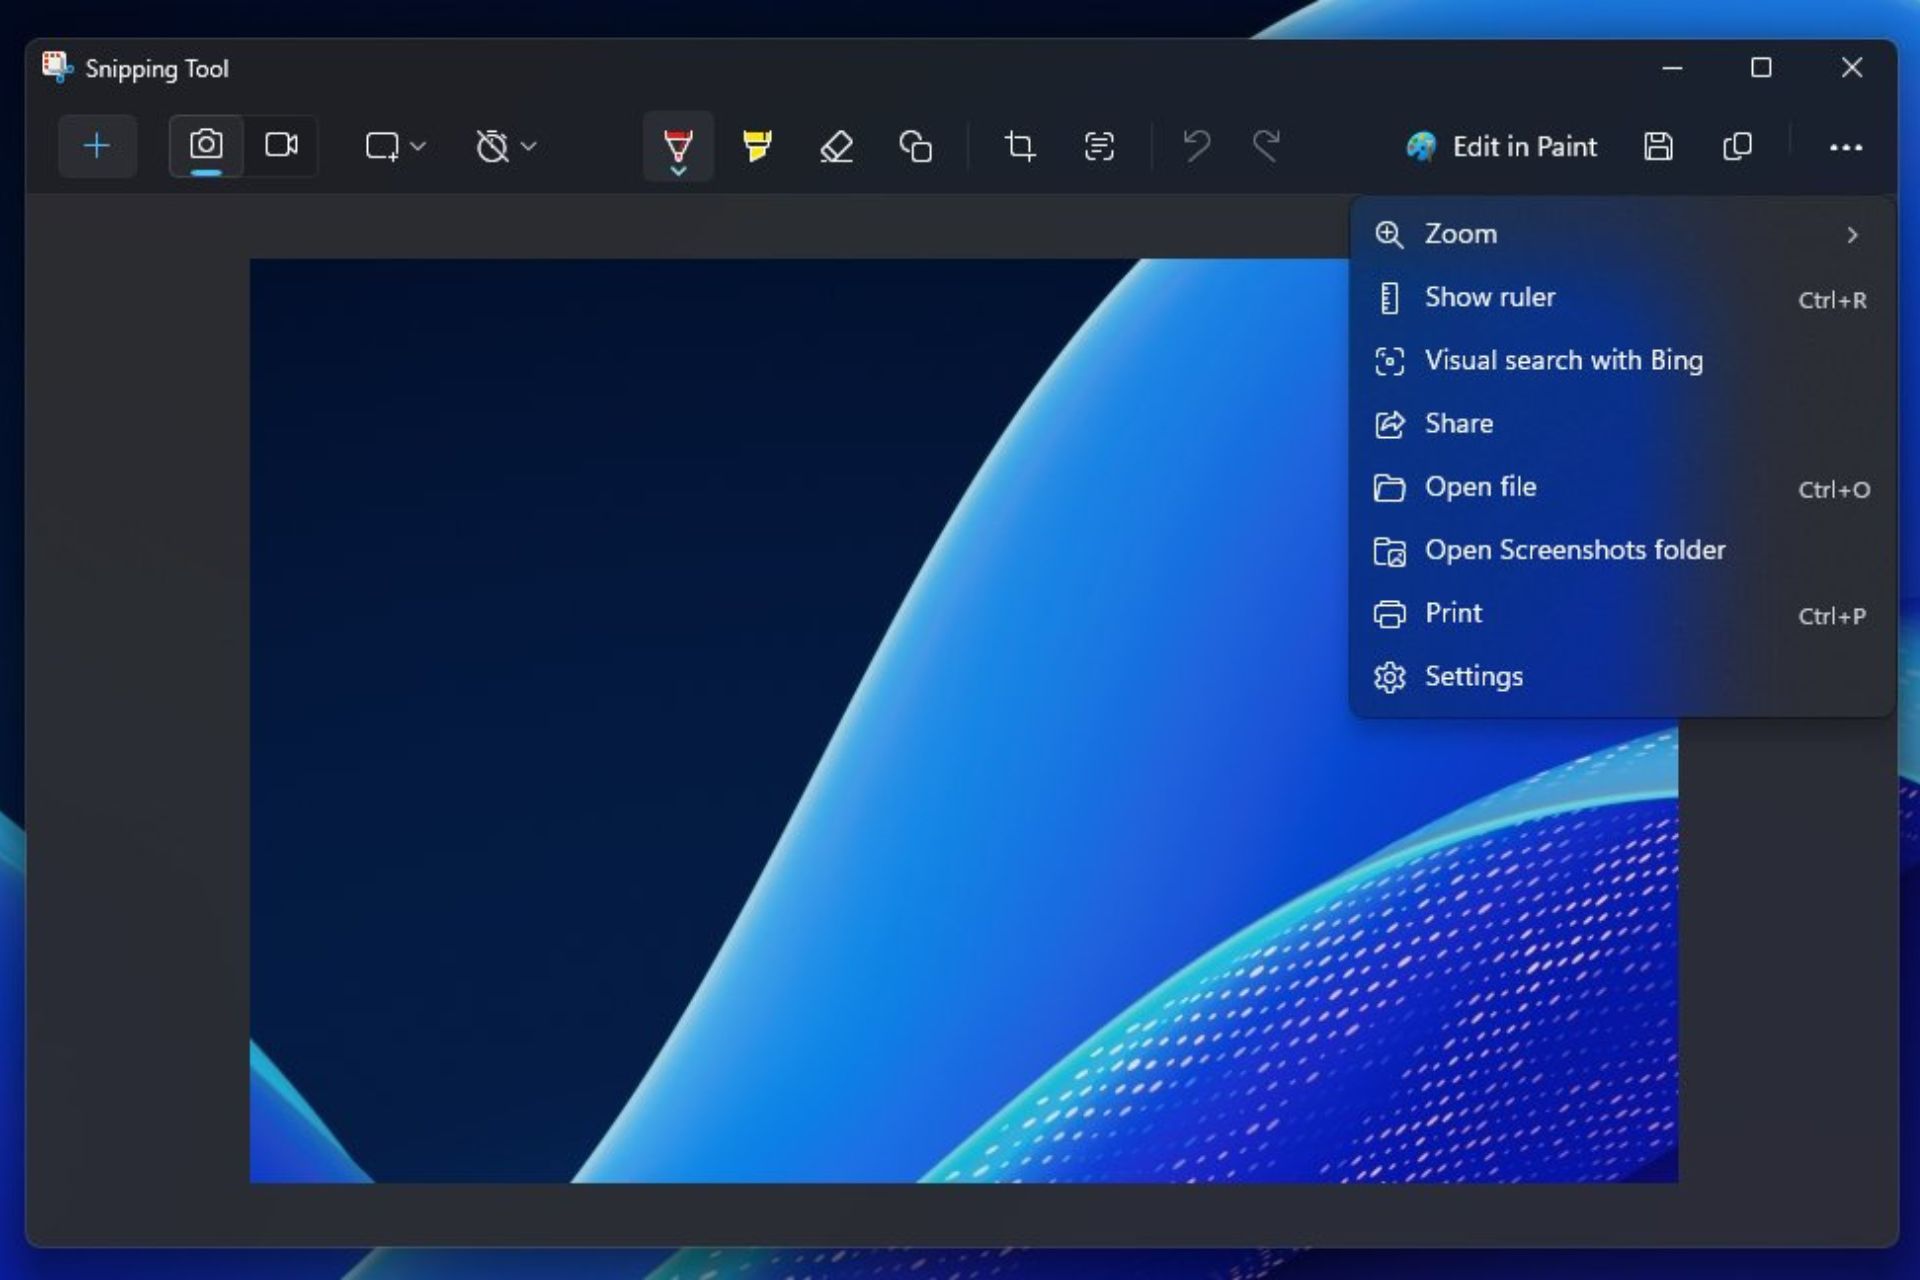Expand the rectangular snip dropdown

(x=419, y=147)
